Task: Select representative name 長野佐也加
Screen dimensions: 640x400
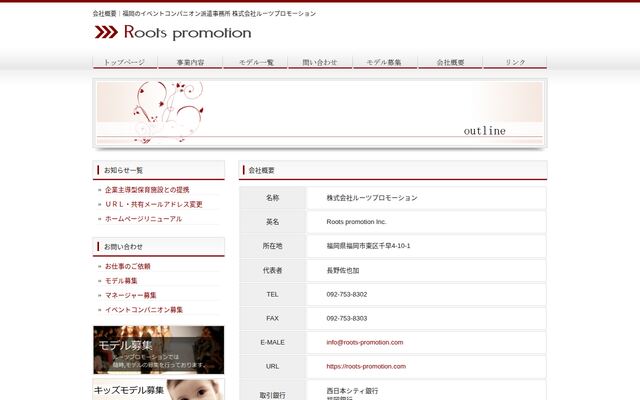Action: (x=343, y=270)
